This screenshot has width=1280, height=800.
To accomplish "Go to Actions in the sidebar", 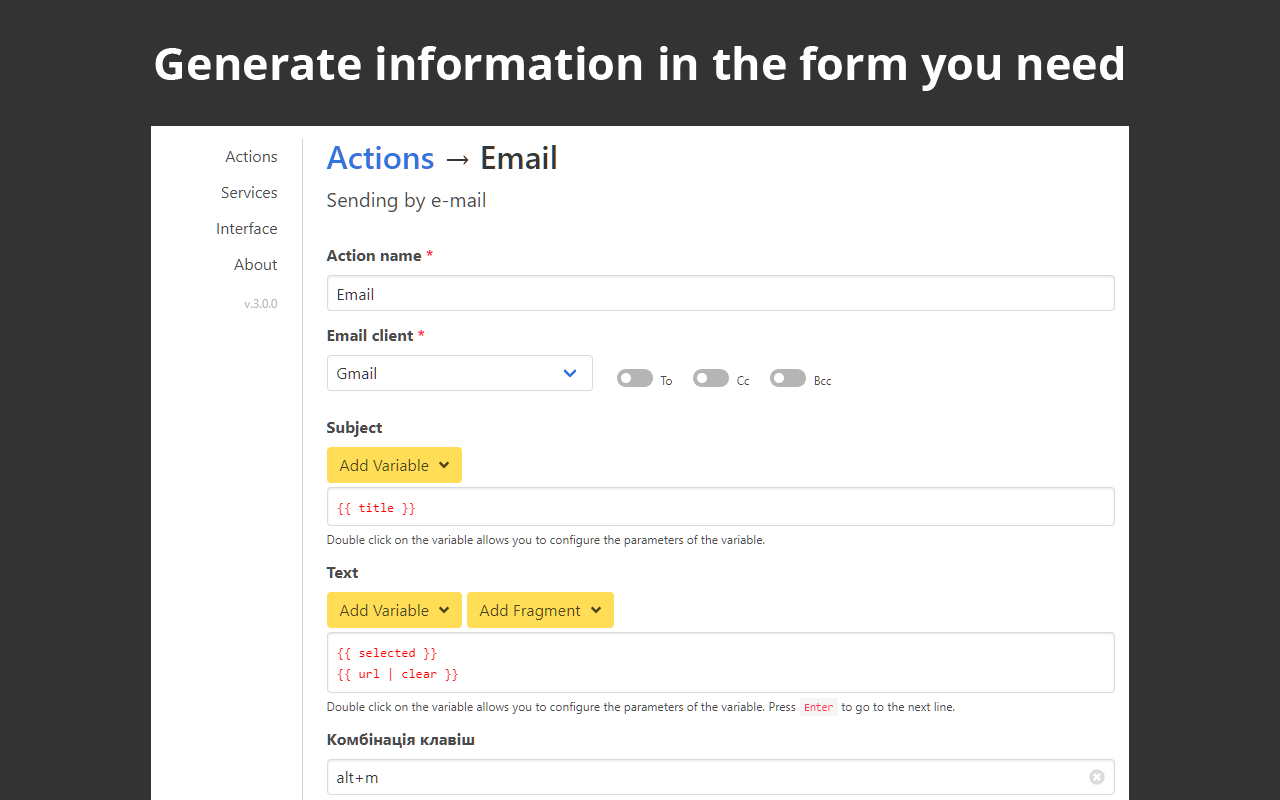I will click(251, 157).
